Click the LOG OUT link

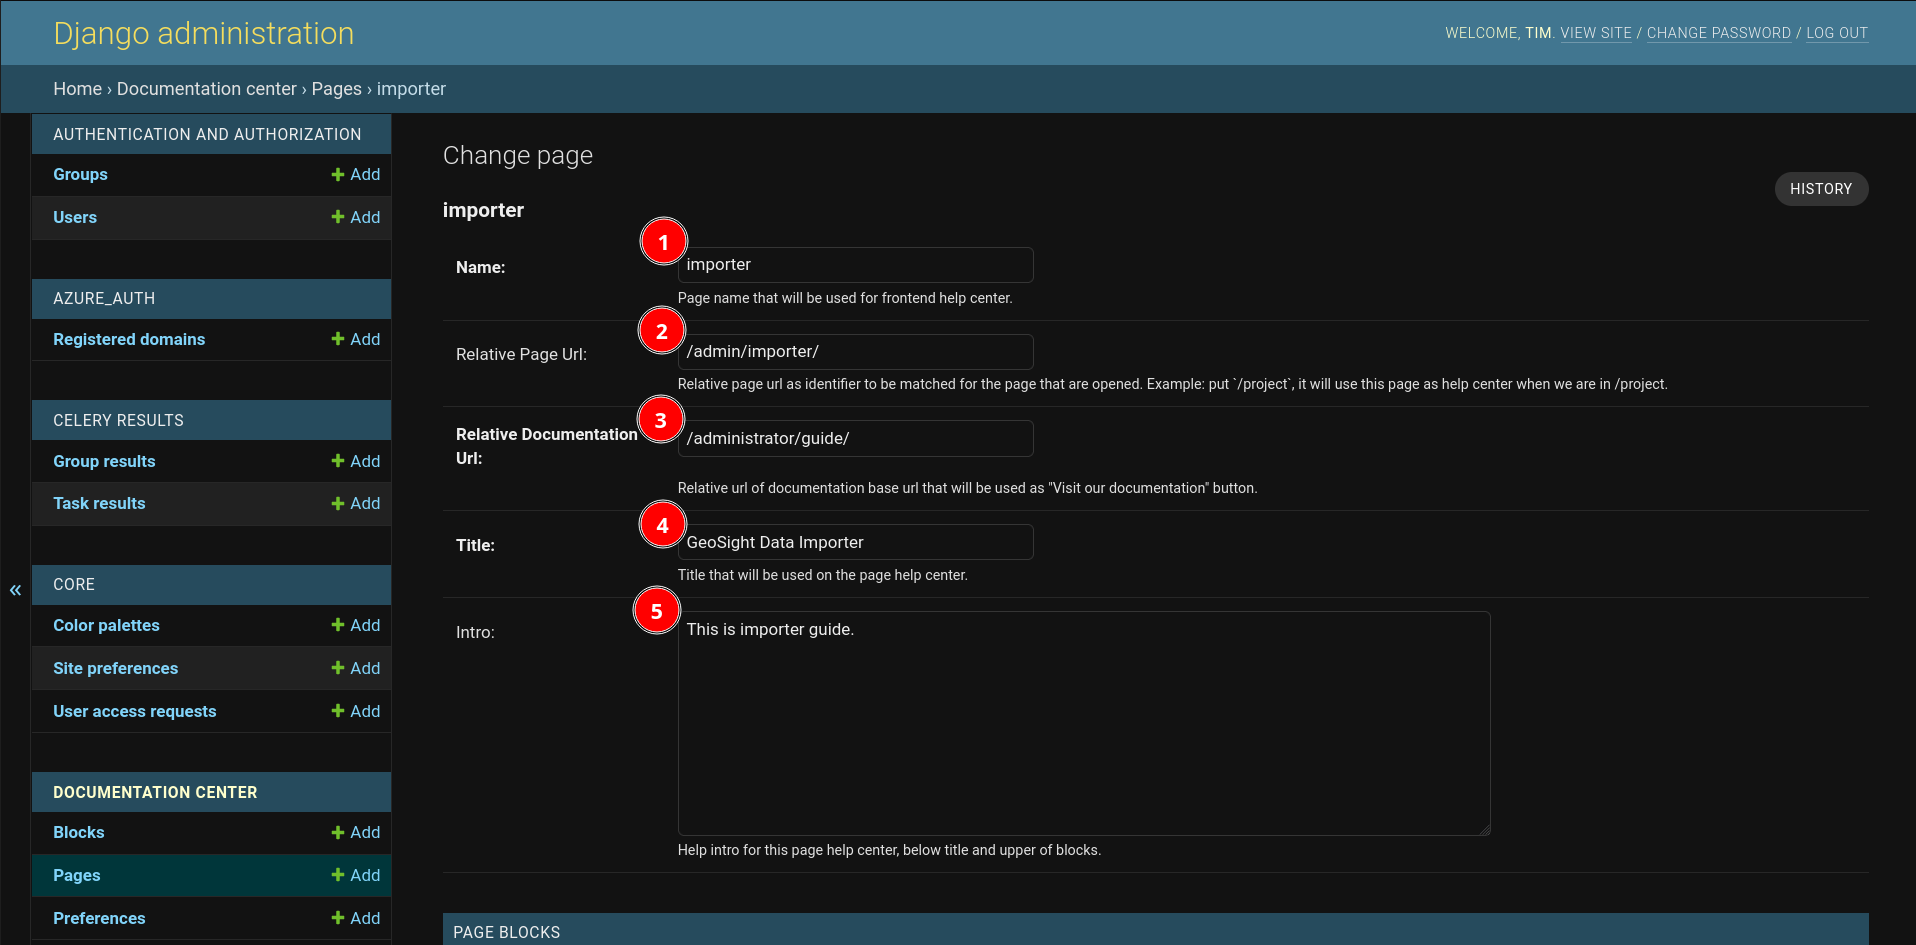coord(1837,33)
